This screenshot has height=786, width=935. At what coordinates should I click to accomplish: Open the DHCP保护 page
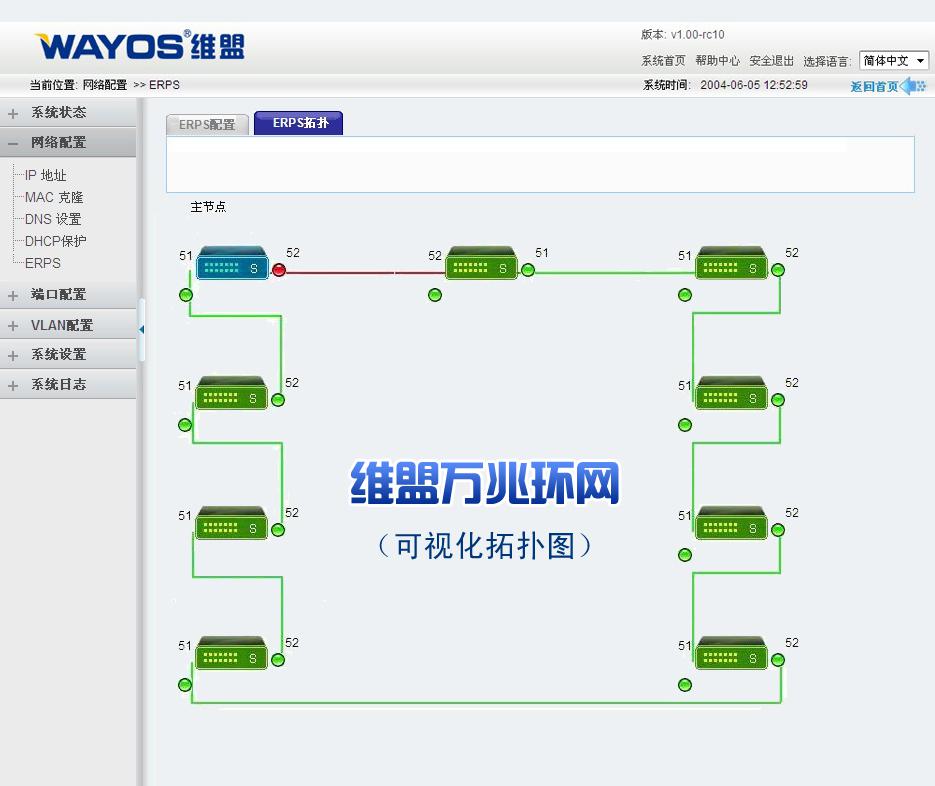[x=55, y=242]
